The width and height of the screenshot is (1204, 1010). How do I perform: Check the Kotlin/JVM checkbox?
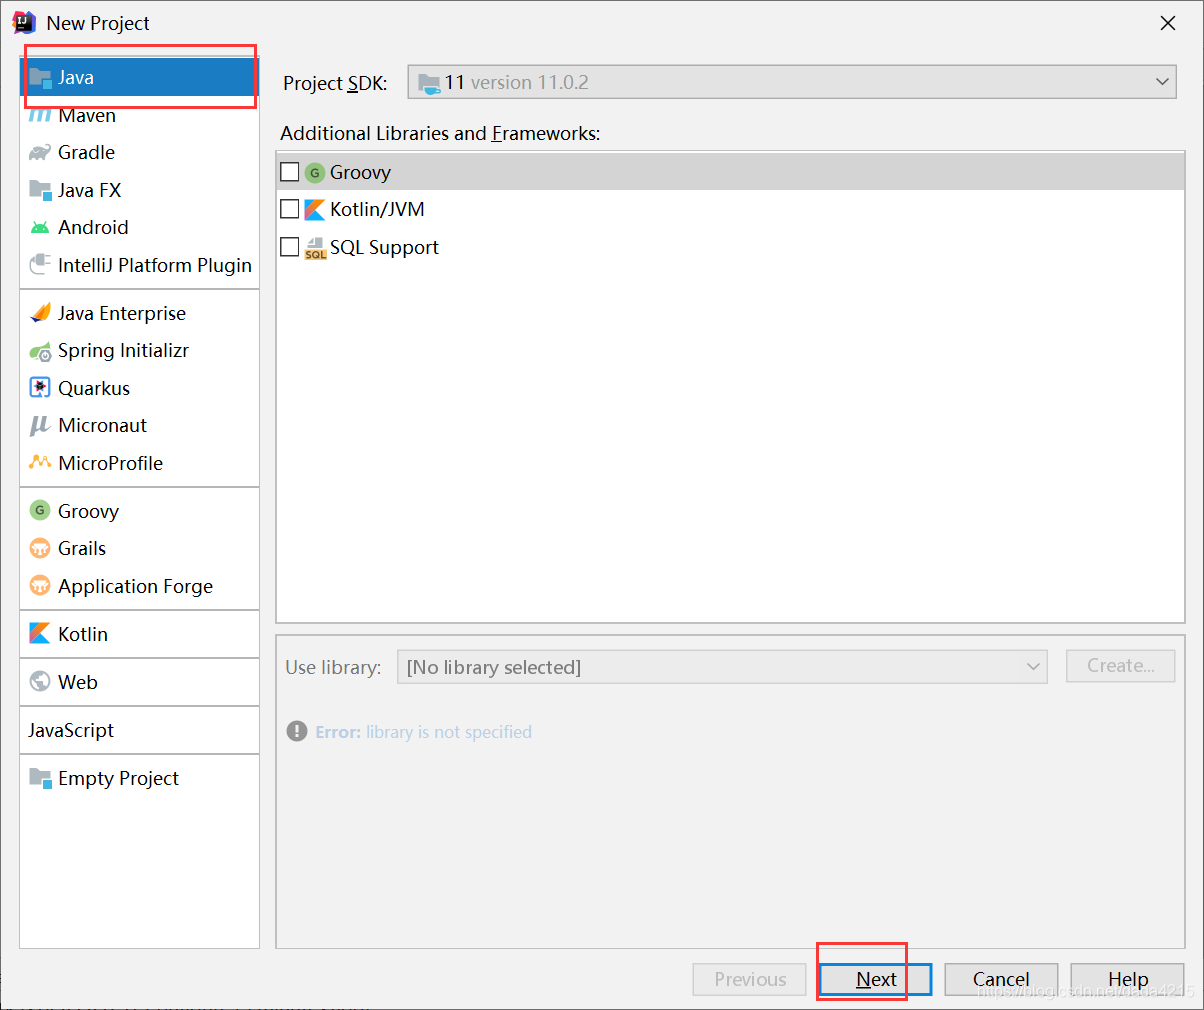click(x=290, y=209)
